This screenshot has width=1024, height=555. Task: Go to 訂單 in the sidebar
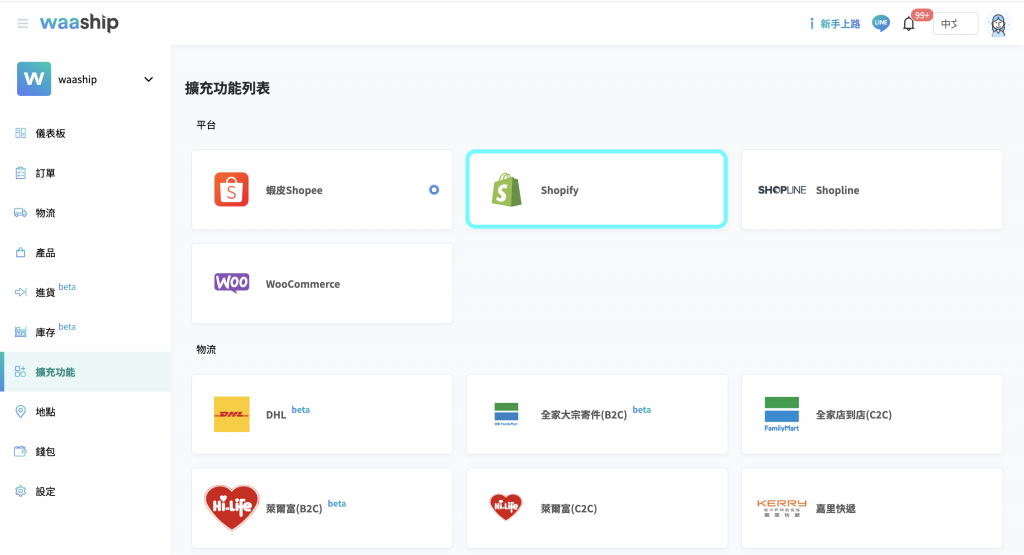tap(45, 173)
